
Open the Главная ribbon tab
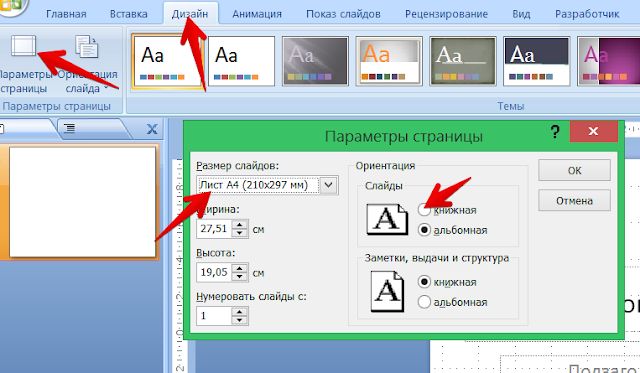click(x=66, y=14)
